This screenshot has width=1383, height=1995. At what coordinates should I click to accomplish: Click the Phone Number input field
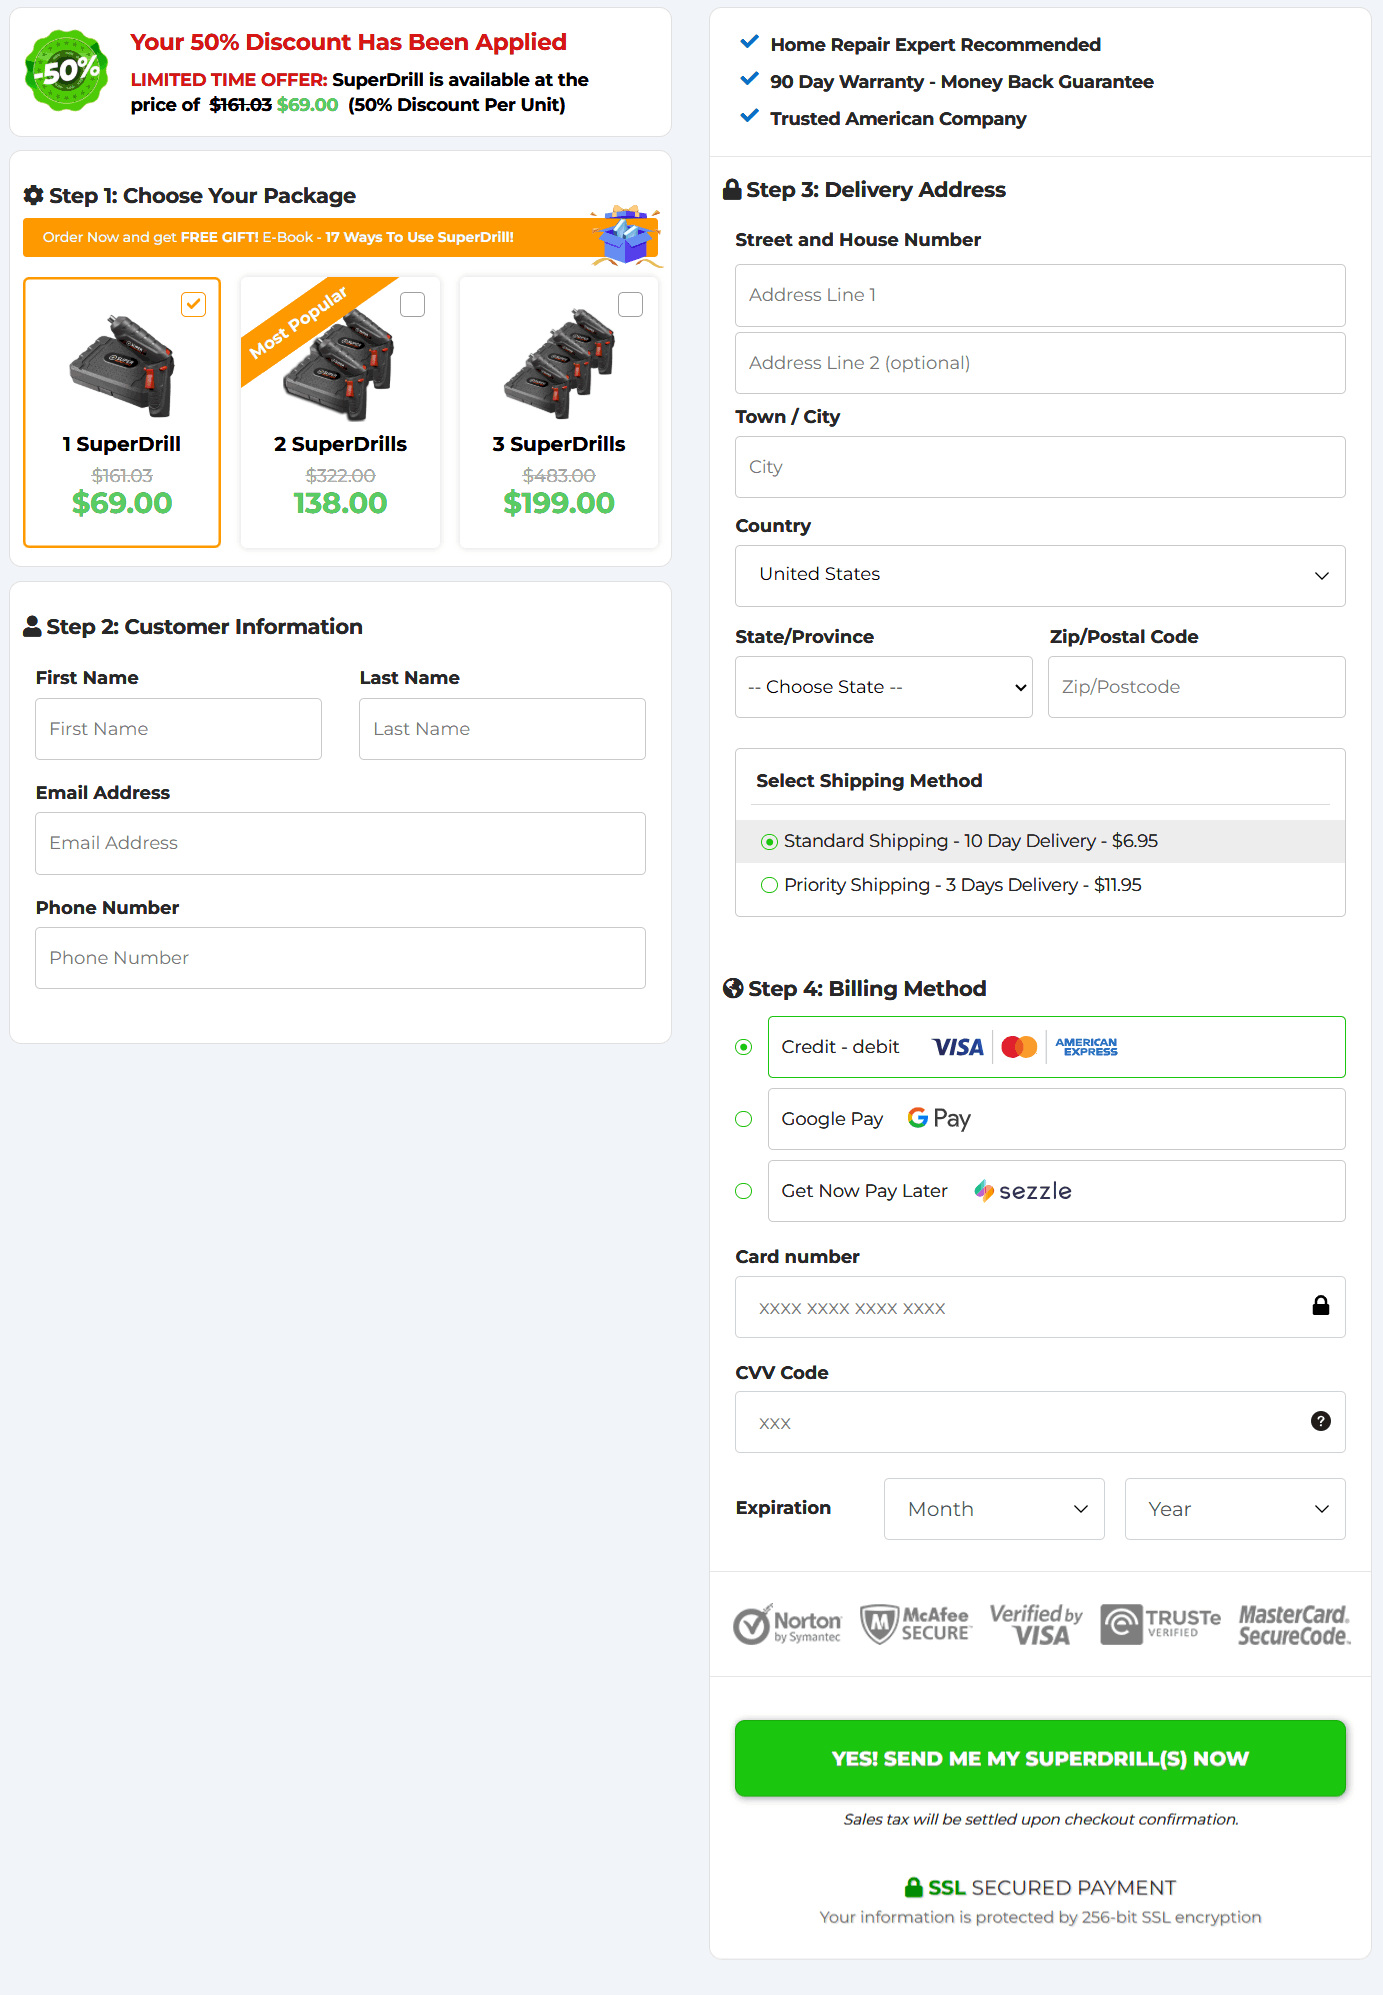tap(340, 958)
